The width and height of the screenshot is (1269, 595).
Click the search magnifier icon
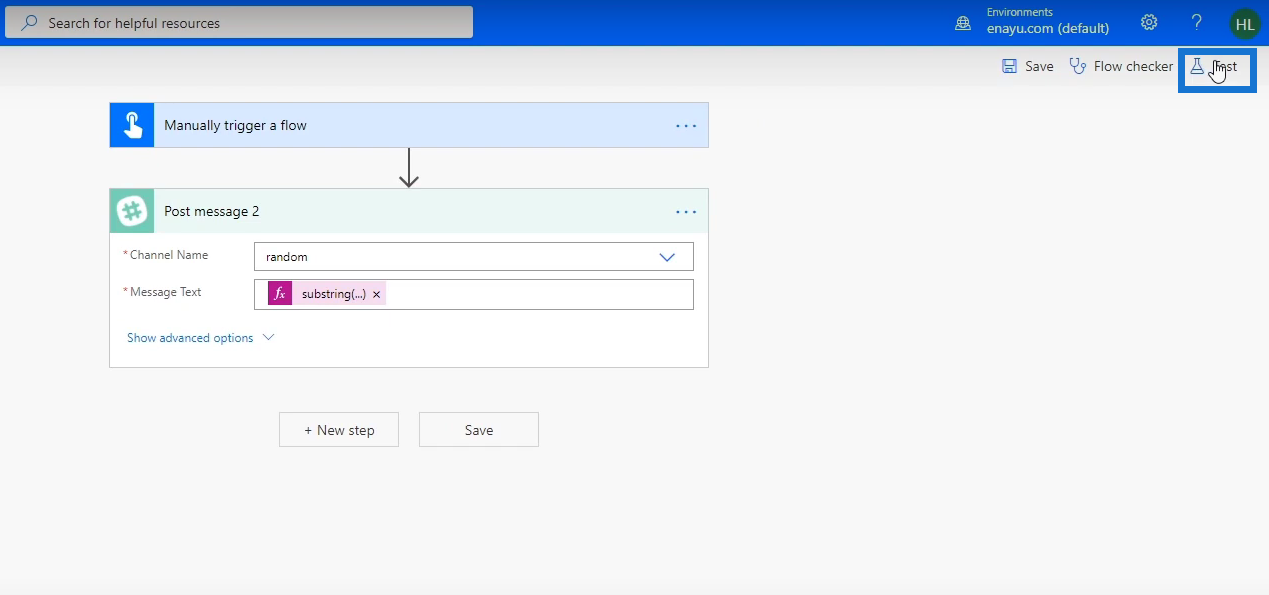pos(29,22)
